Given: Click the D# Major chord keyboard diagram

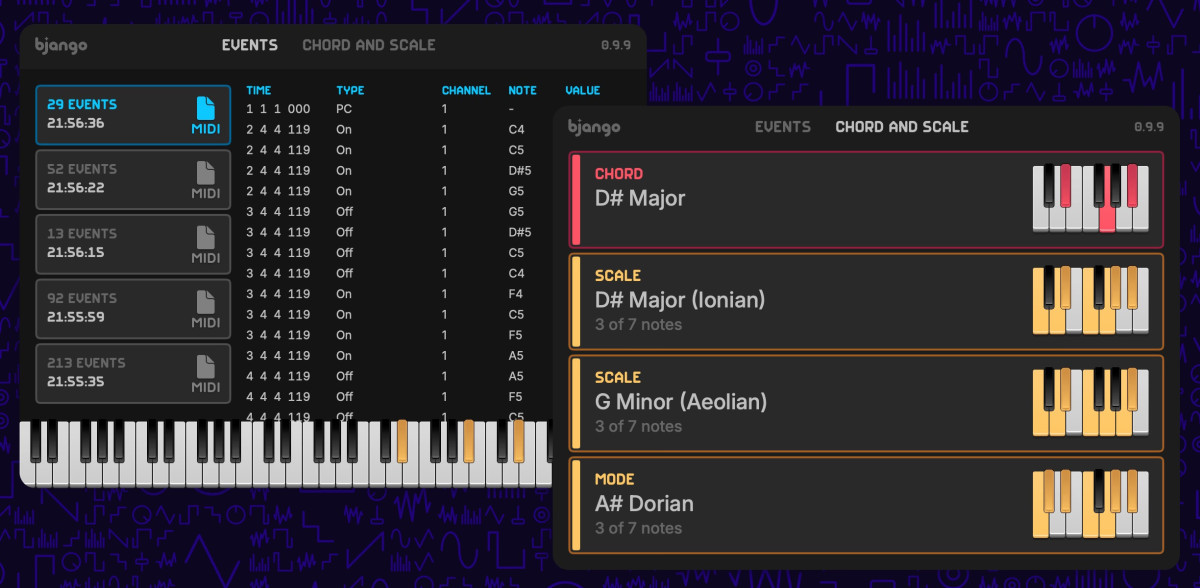Looking at the screenshot, I should pos(1090,199).
